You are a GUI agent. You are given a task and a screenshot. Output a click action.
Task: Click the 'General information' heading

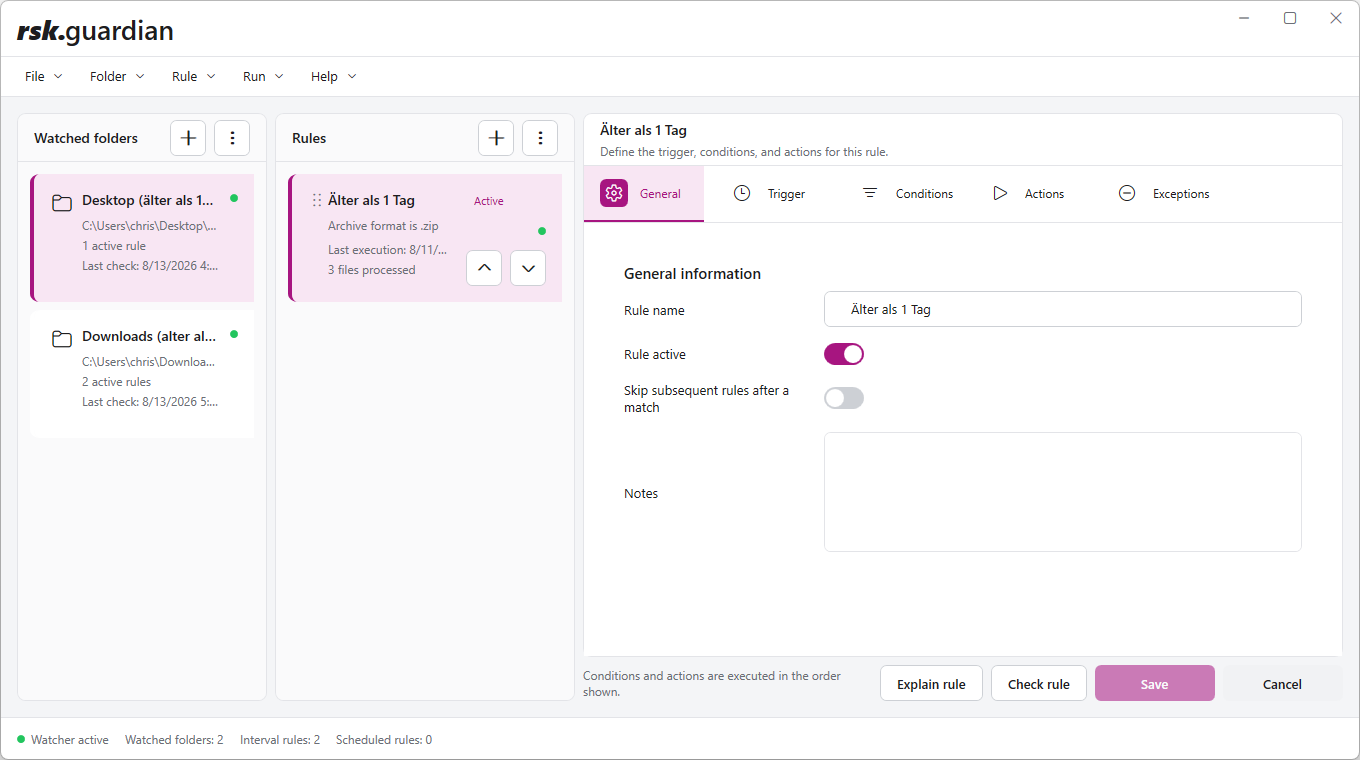692,274
